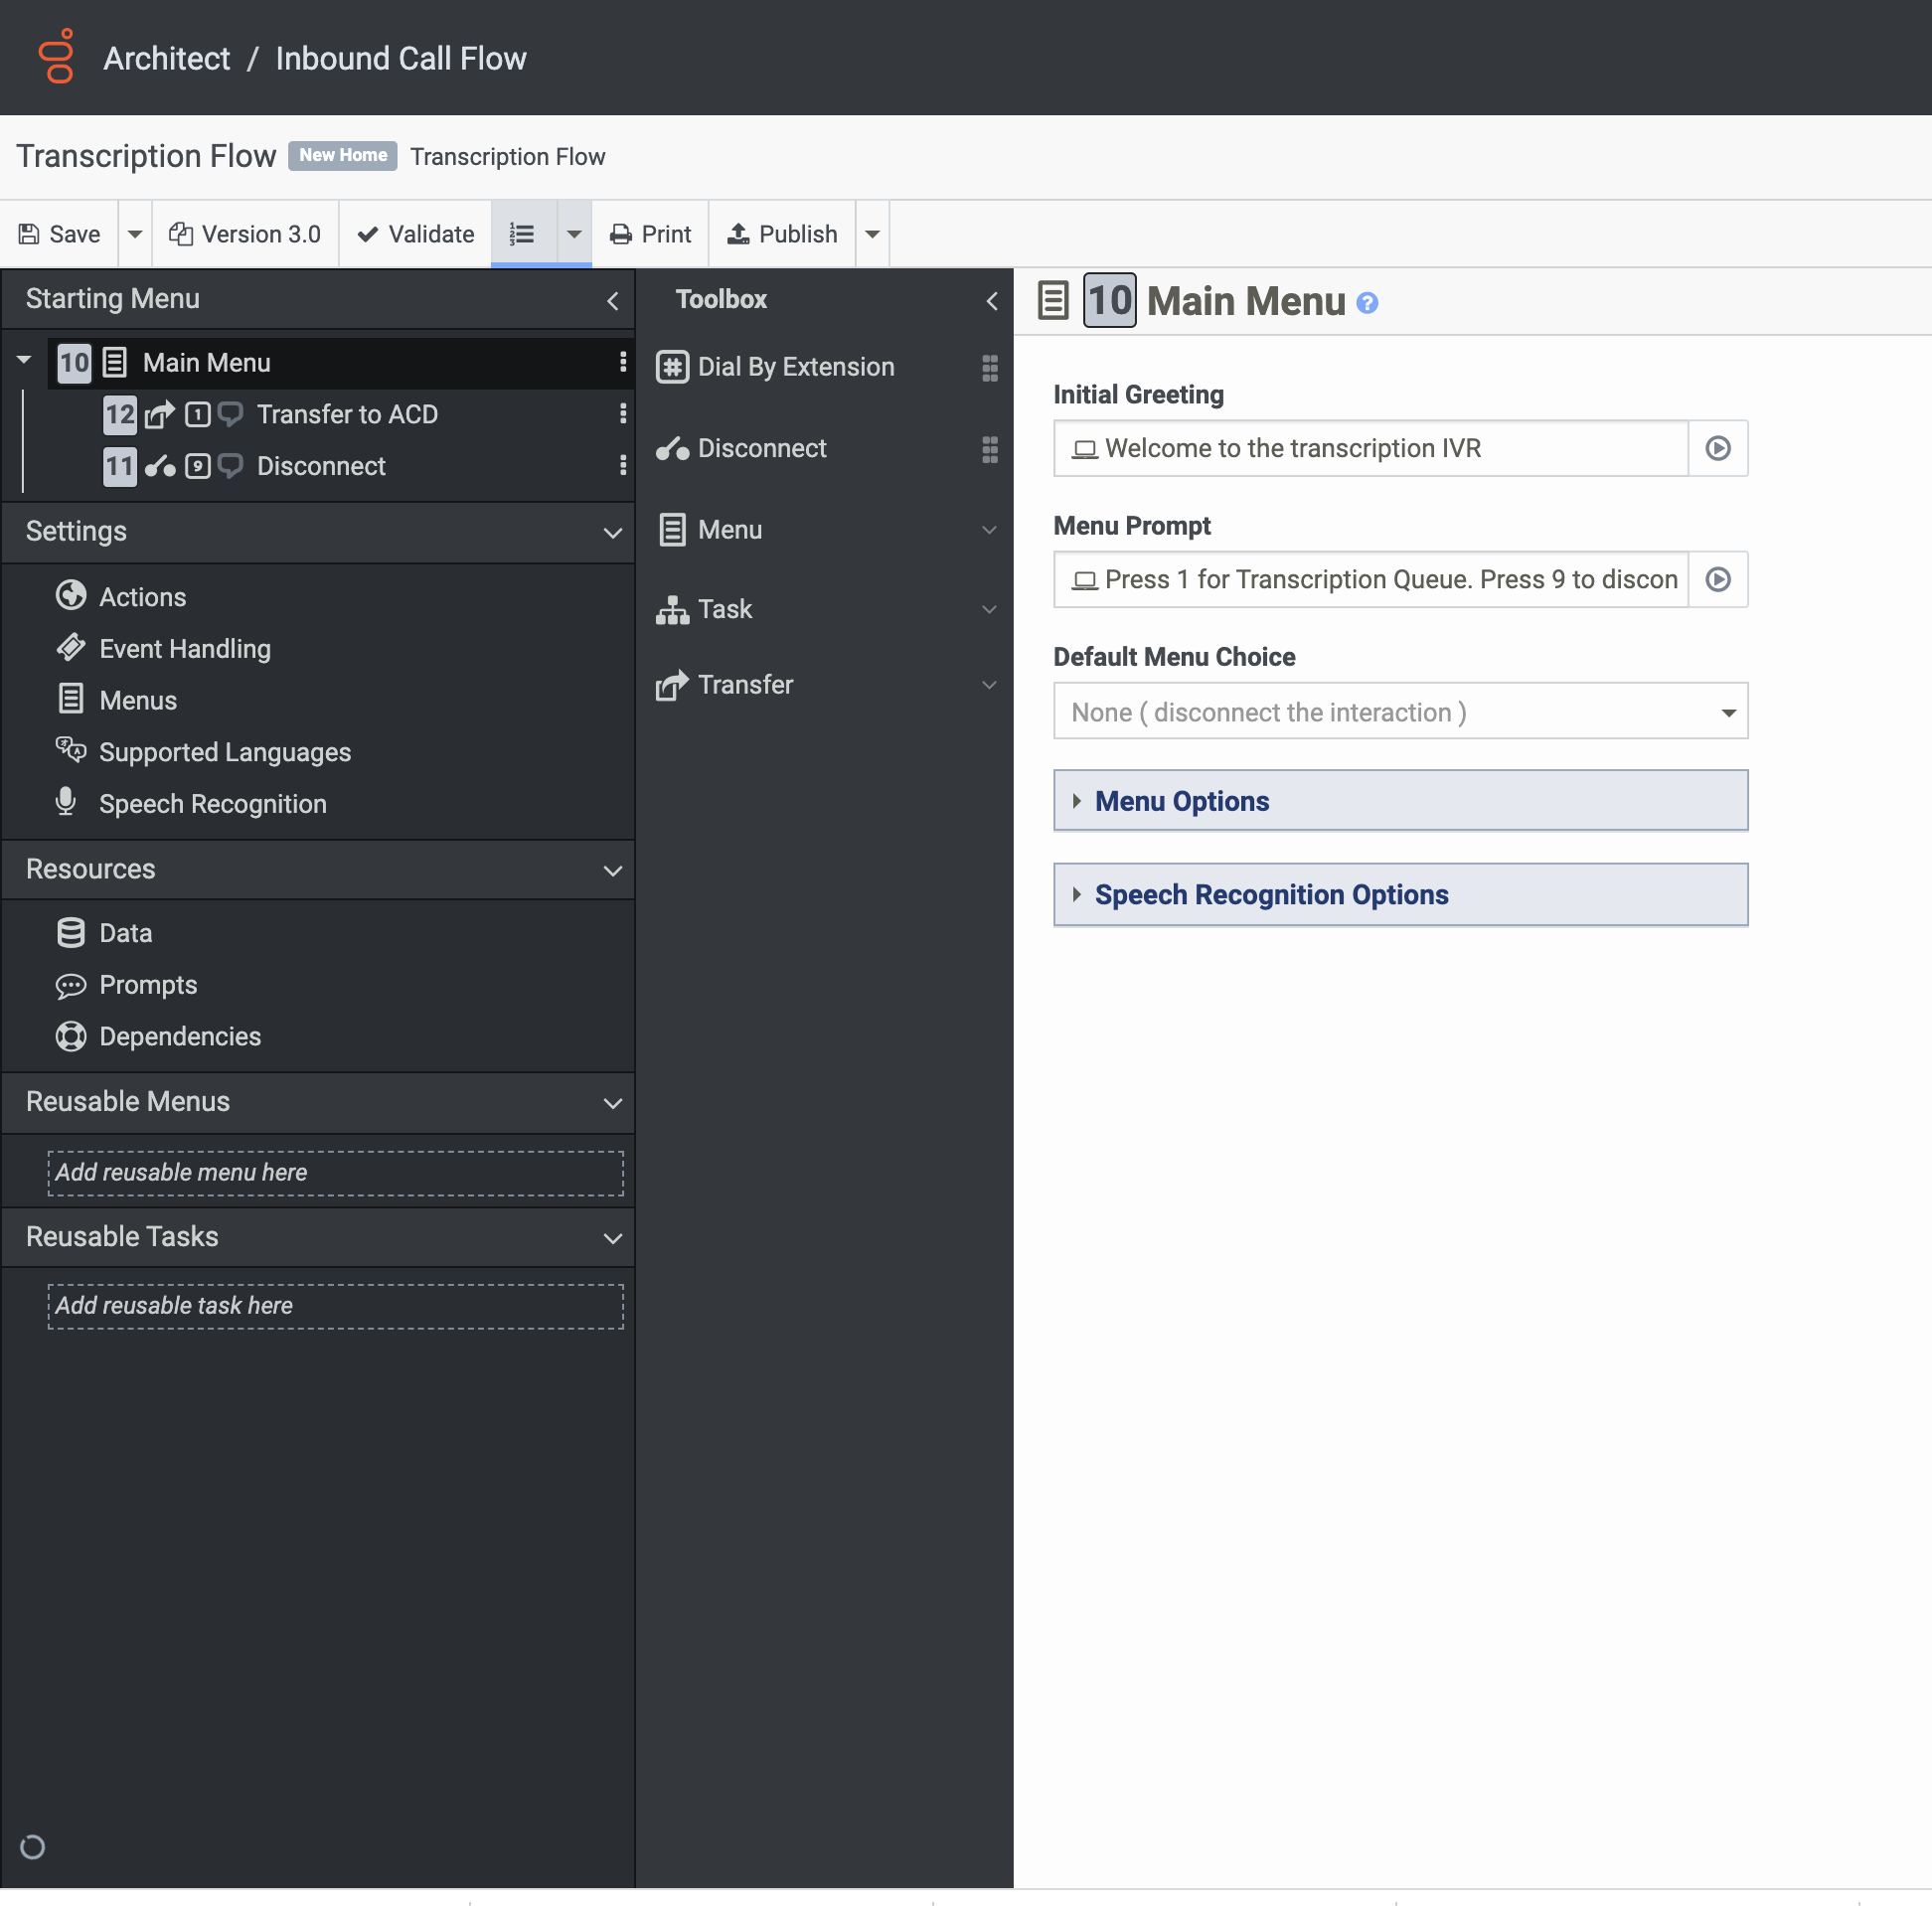Open the Prompts resource

[148, 984]
